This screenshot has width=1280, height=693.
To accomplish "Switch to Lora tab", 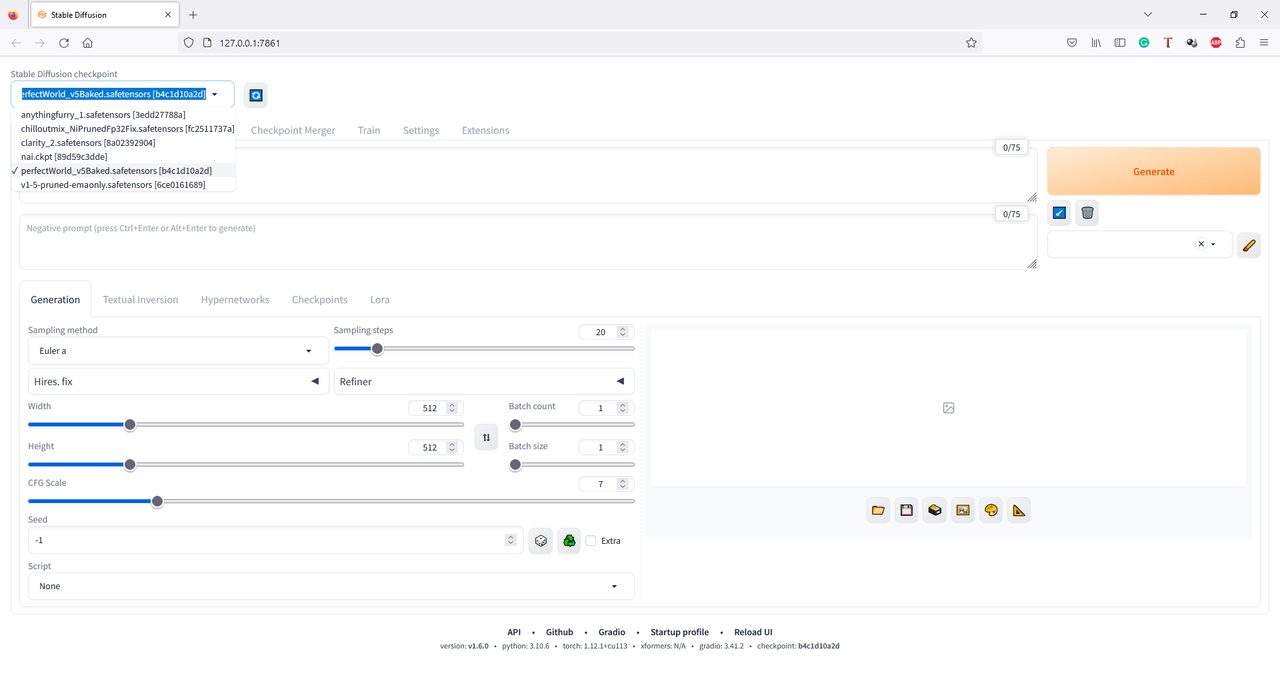I will [x=380, y=300].
